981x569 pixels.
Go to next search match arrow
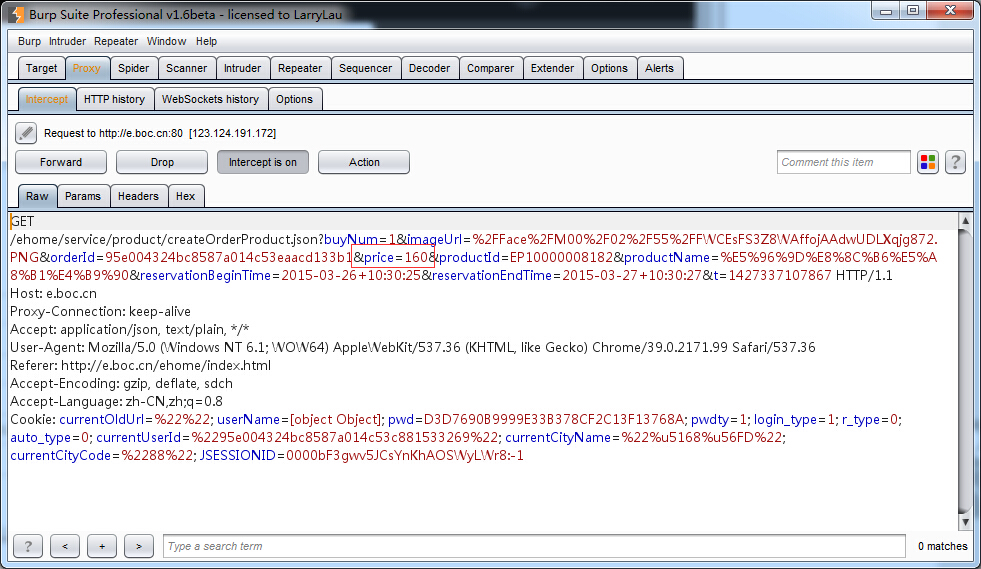tap(139, 546)
